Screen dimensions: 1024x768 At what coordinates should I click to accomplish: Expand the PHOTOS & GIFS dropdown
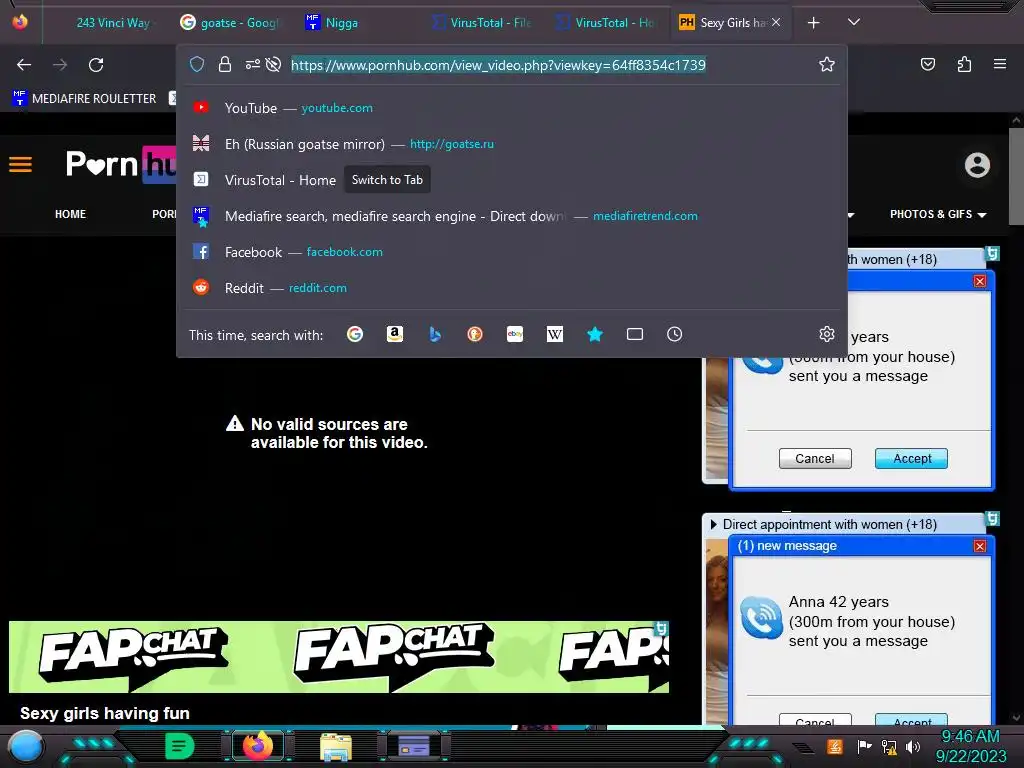coord(938,214)
